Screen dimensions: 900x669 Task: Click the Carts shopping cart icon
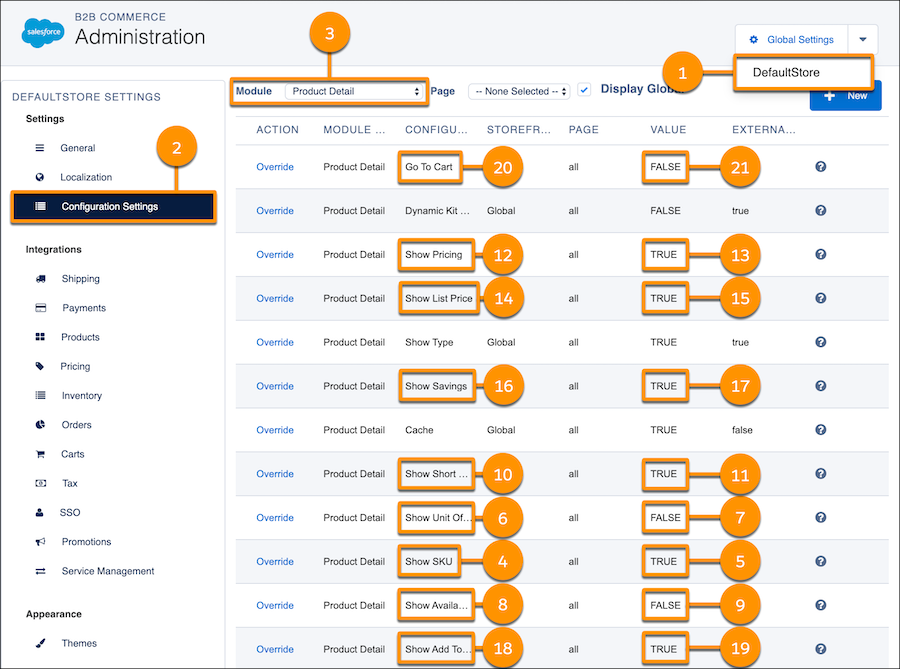coord(40,454)
